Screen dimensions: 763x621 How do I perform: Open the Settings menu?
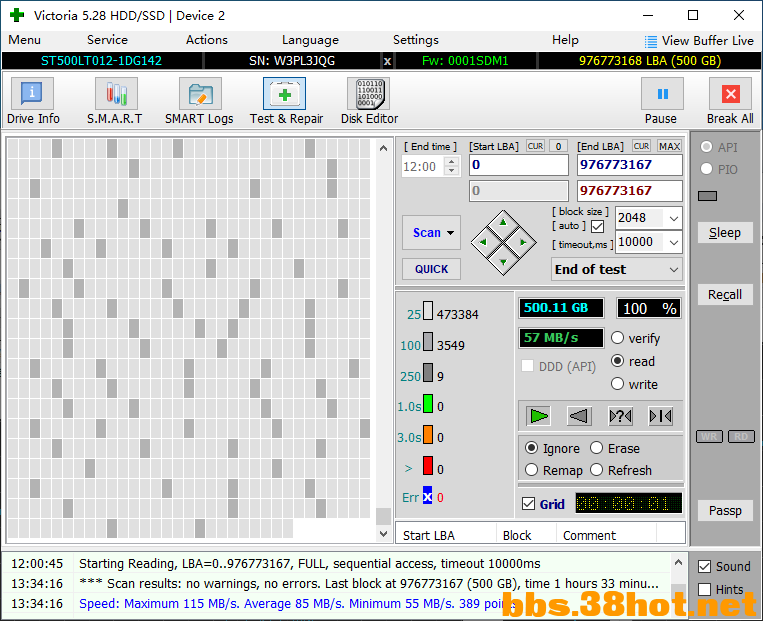pyautogui.click(x=416, y=40)
